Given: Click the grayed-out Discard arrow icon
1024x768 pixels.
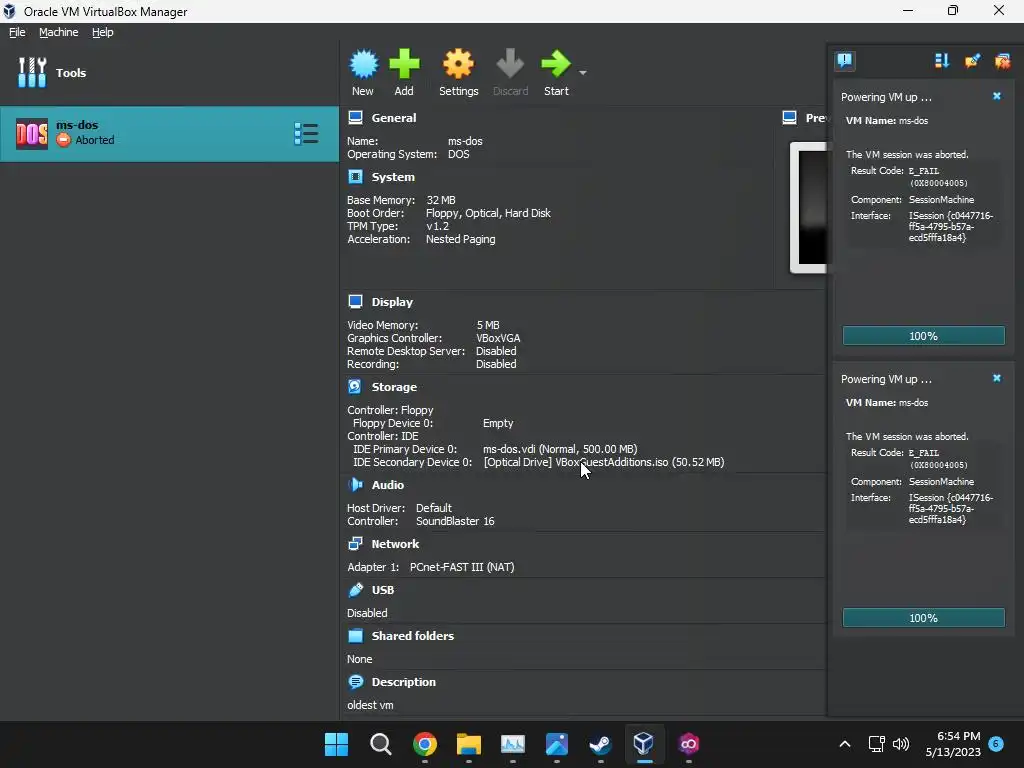Looking at the screenshot, I should point(510,64).
